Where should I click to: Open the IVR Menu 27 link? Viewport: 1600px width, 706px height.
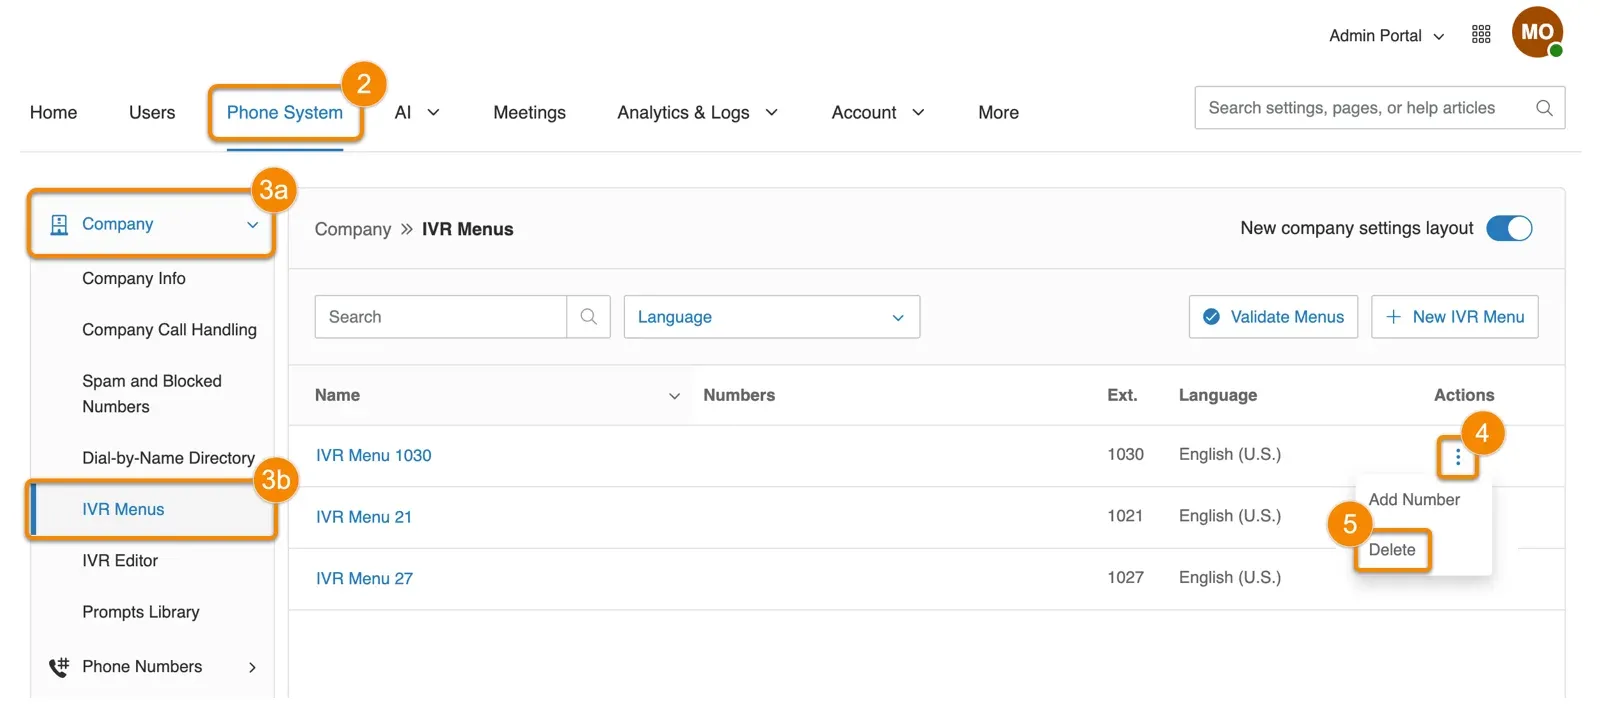click(364, 578)
